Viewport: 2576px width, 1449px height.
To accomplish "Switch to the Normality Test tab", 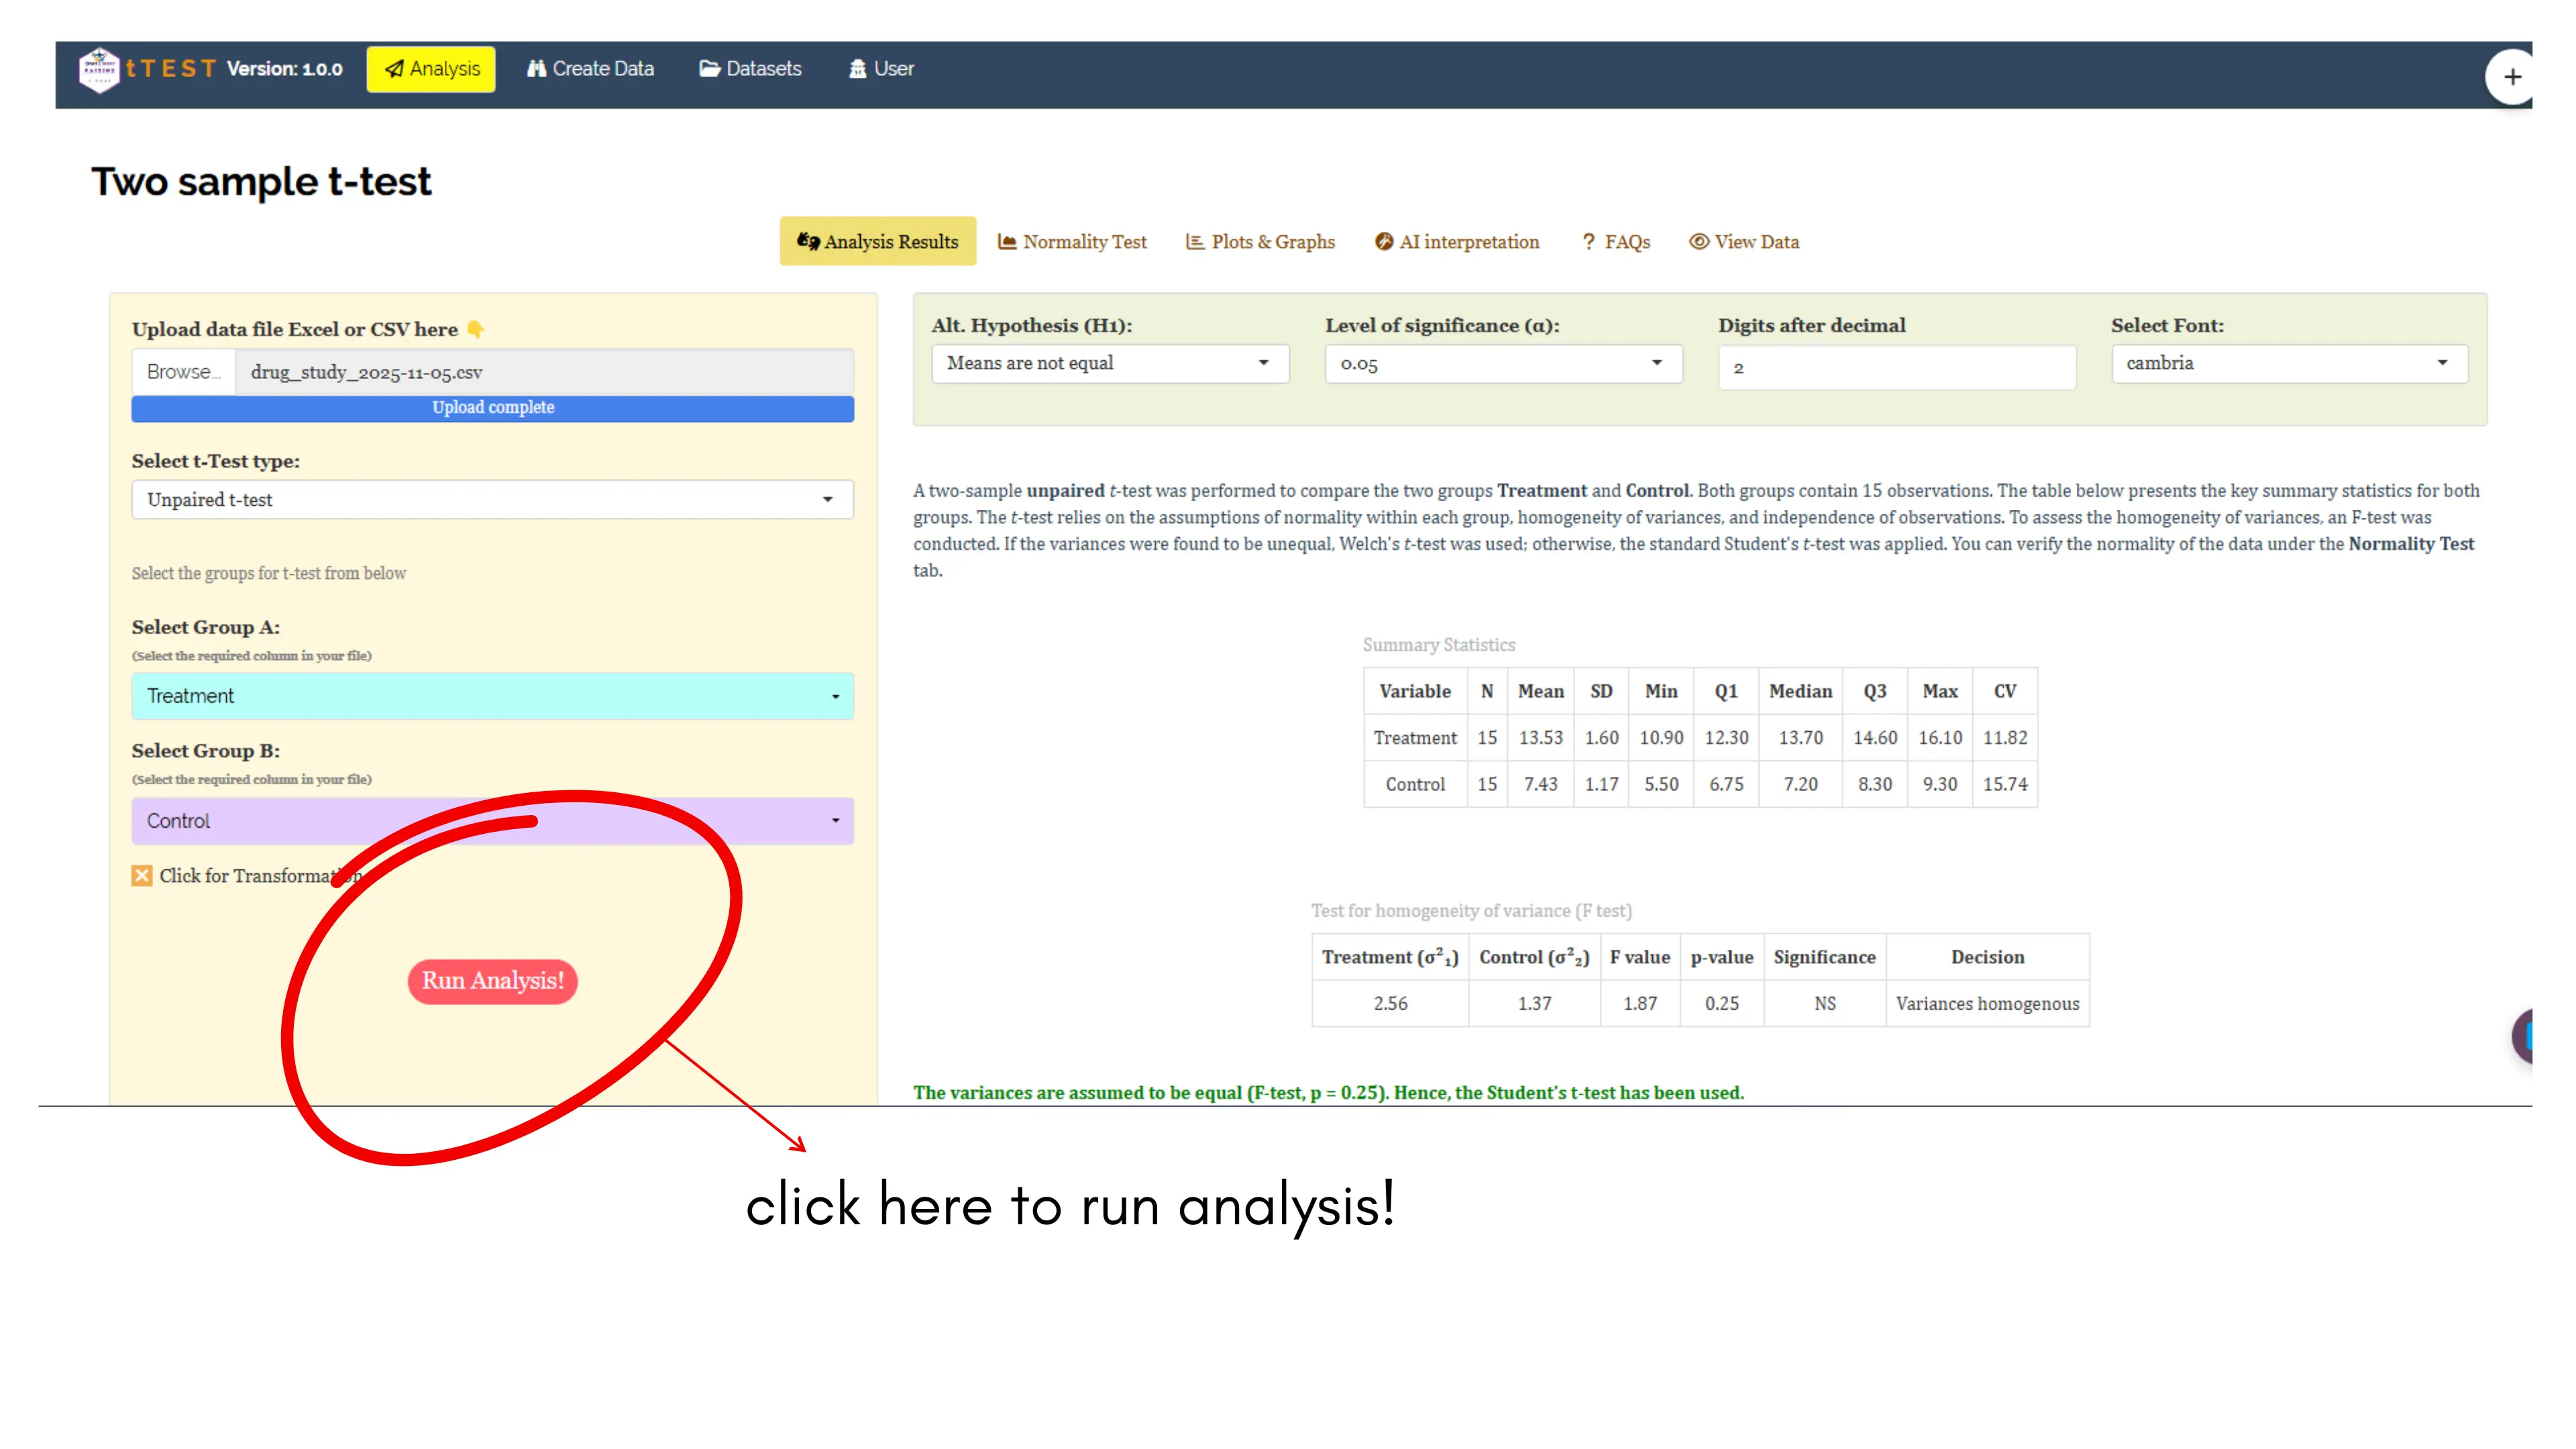I will click(1072, 242).
